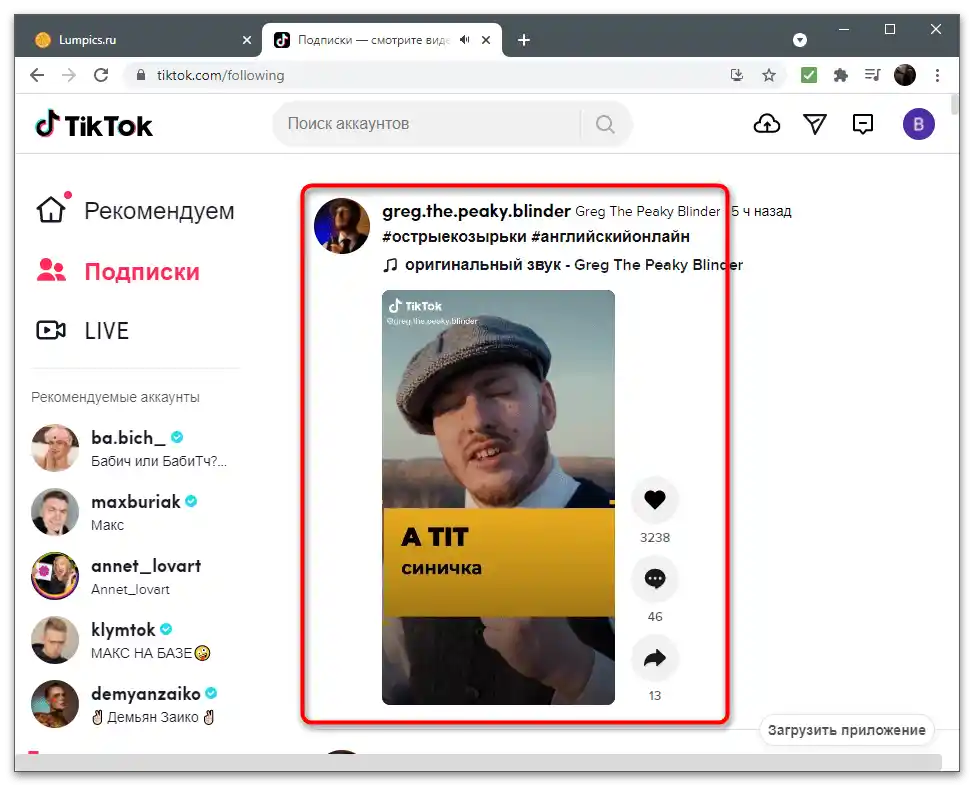Open the оригинальный звук sound link
Viewport: 974px width, 786px height.
pyautogui.click(x=573, y=265)
